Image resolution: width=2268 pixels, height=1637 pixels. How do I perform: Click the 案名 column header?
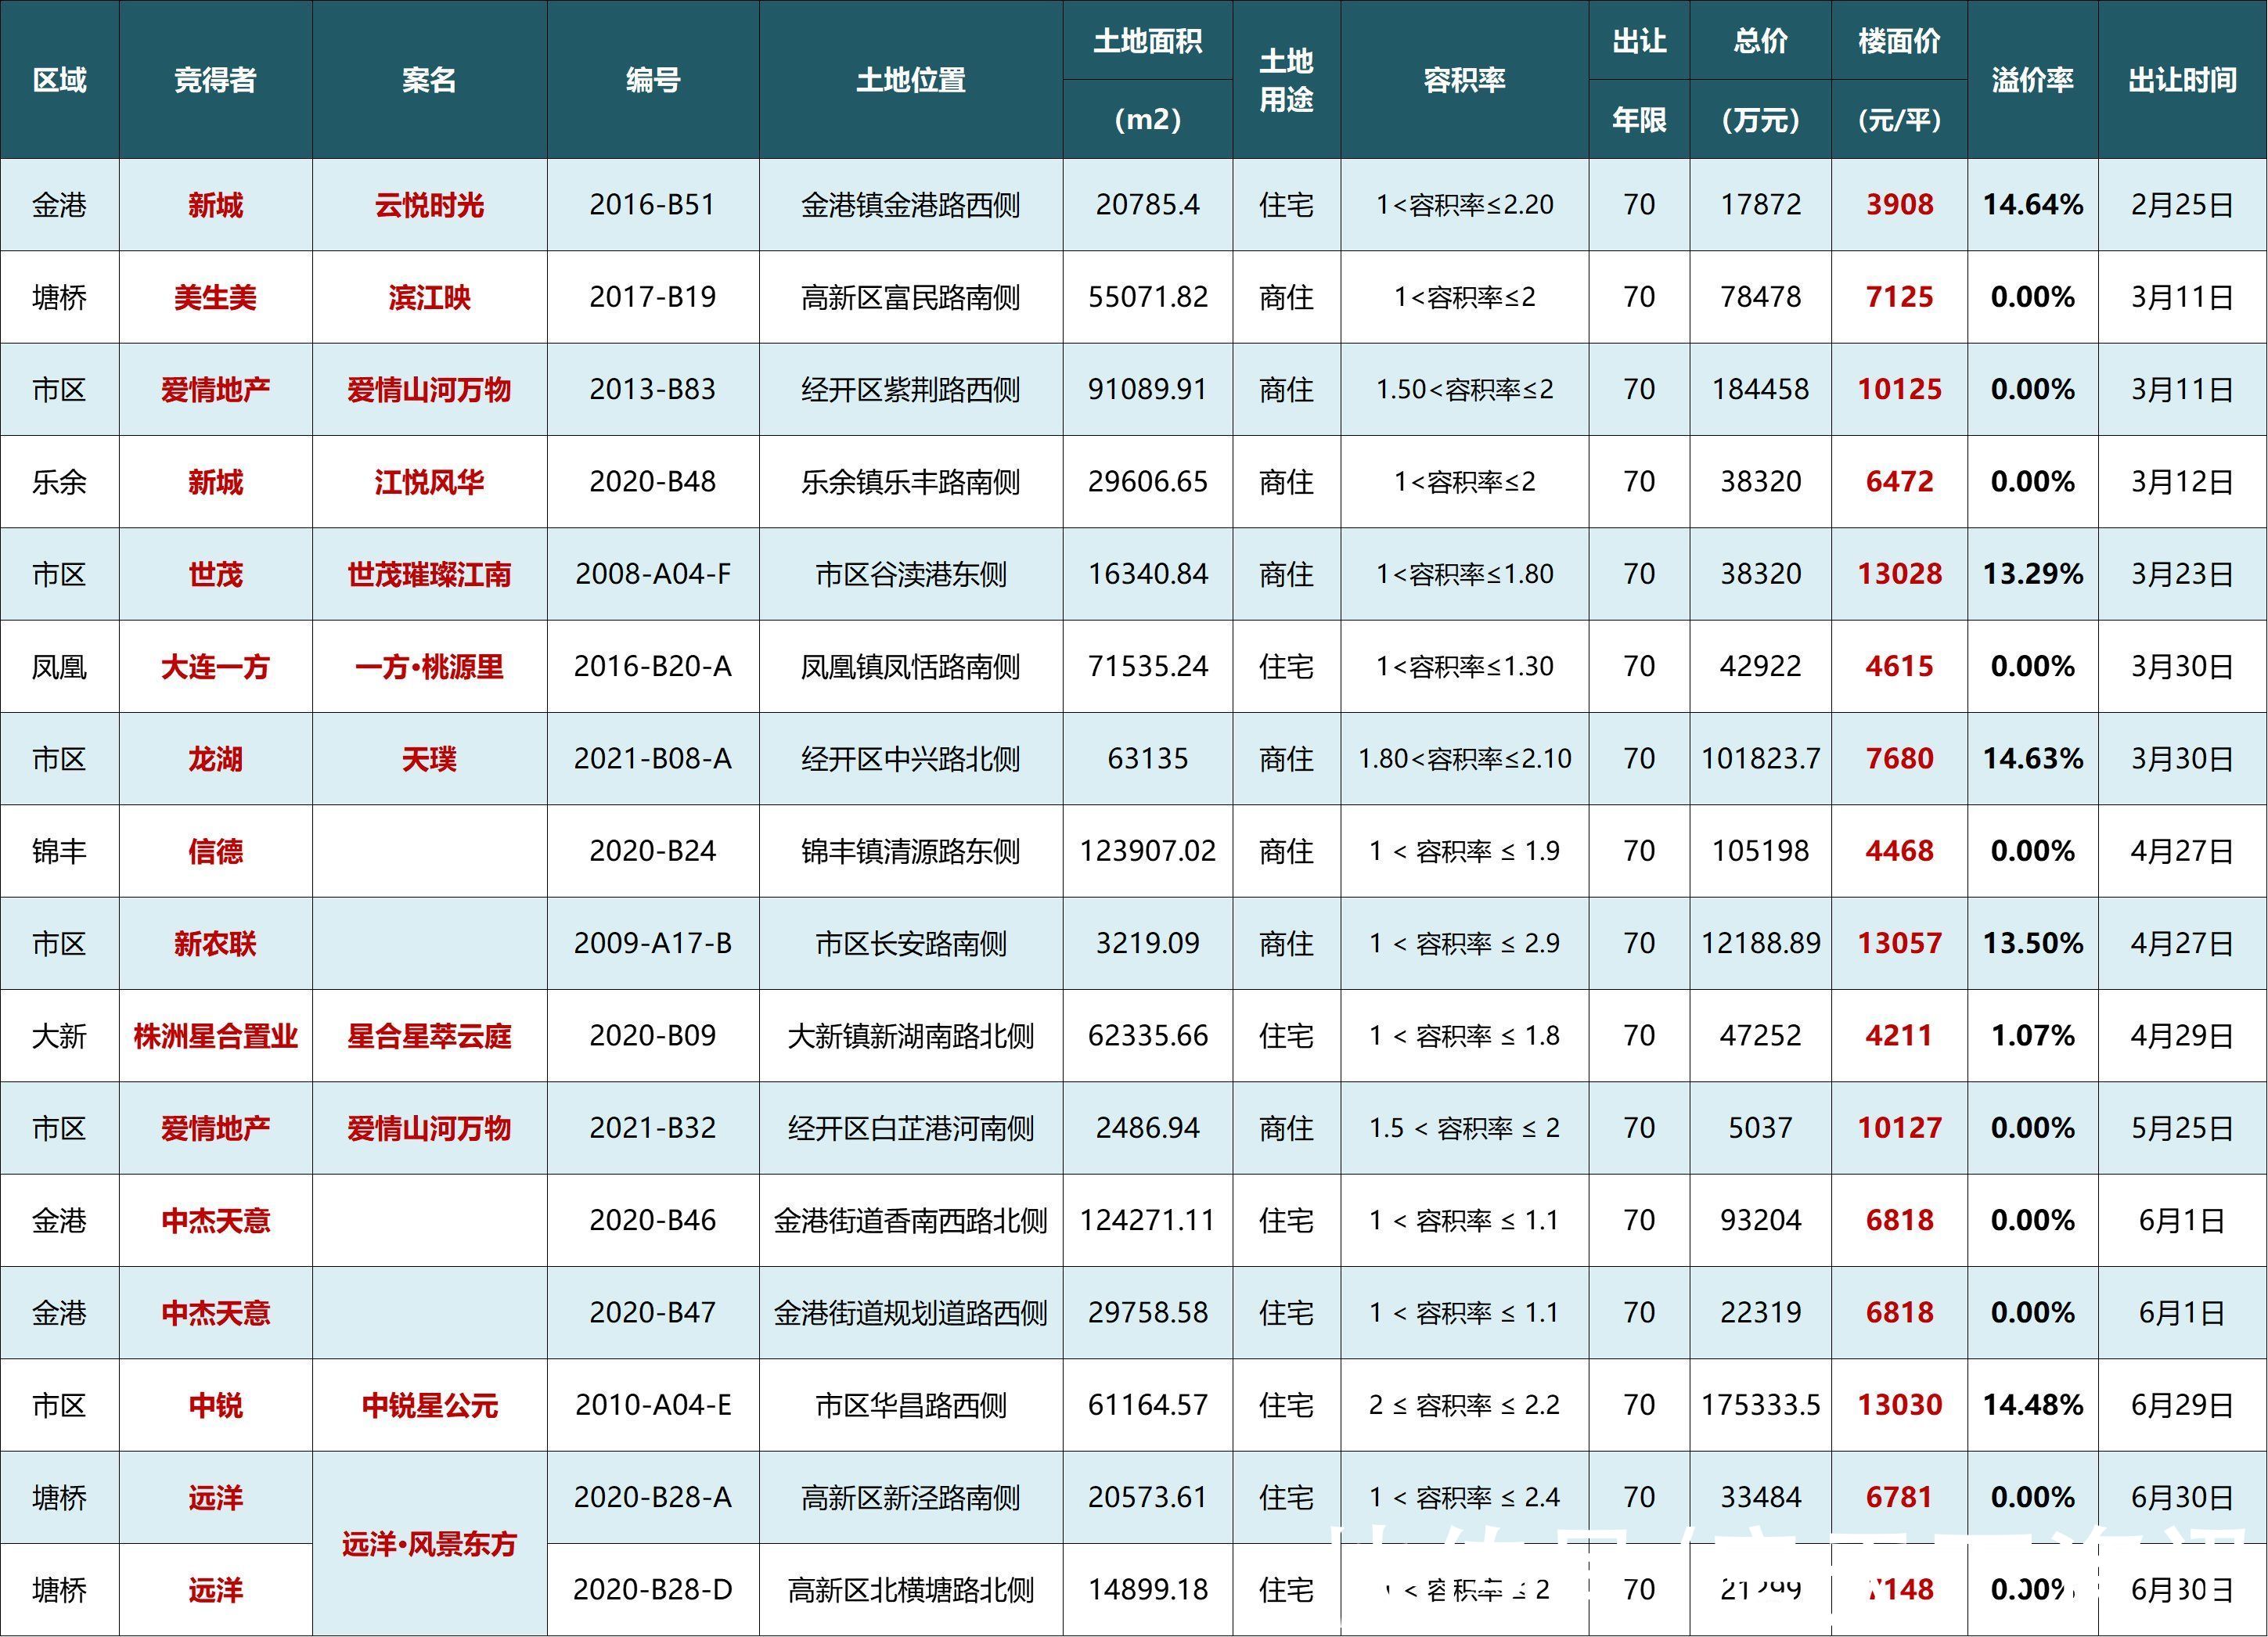point(429,80)
